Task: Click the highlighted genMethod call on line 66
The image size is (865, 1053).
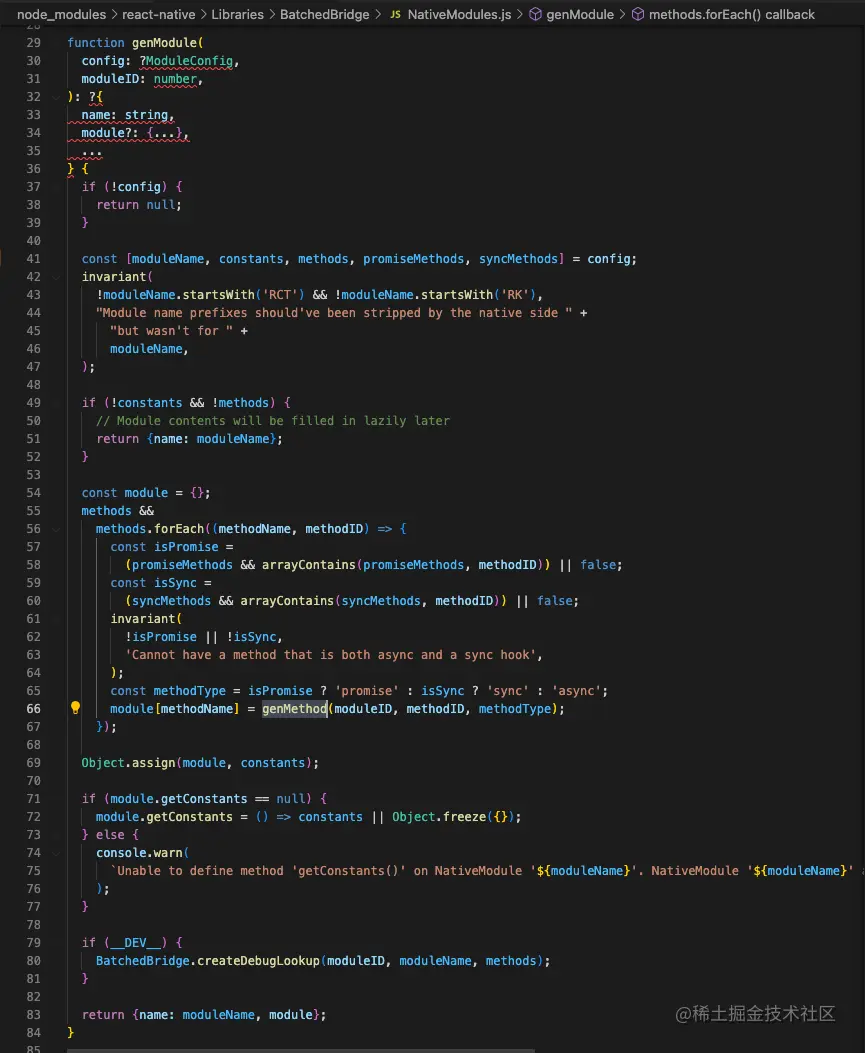Action: (294, 708)
